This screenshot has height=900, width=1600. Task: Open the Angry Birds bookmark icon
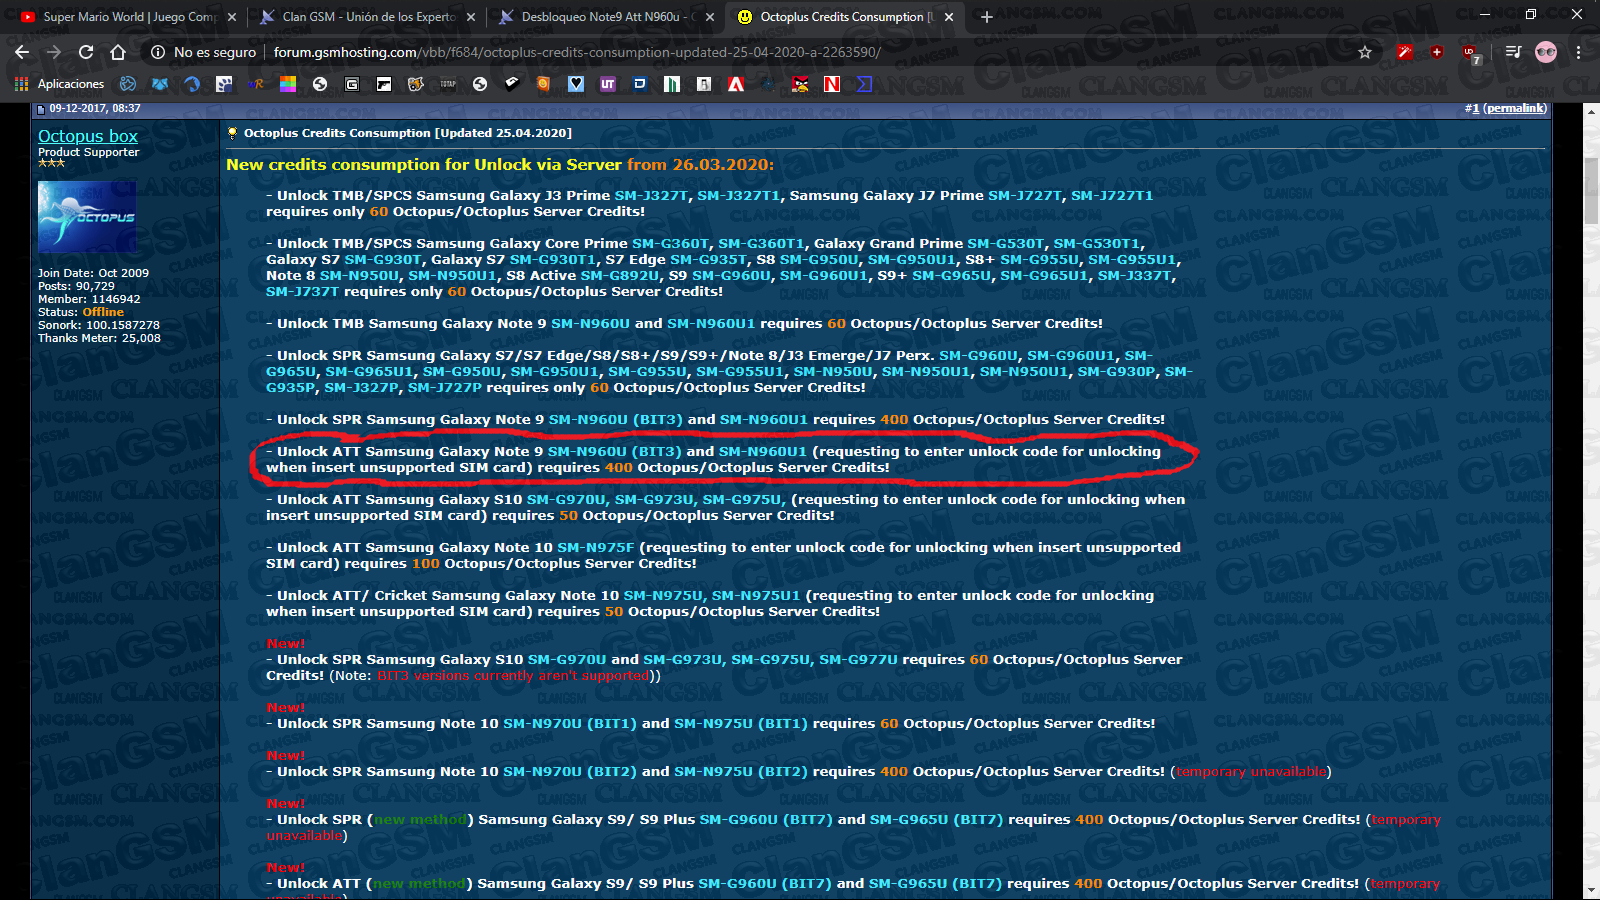tap(800, 84)
